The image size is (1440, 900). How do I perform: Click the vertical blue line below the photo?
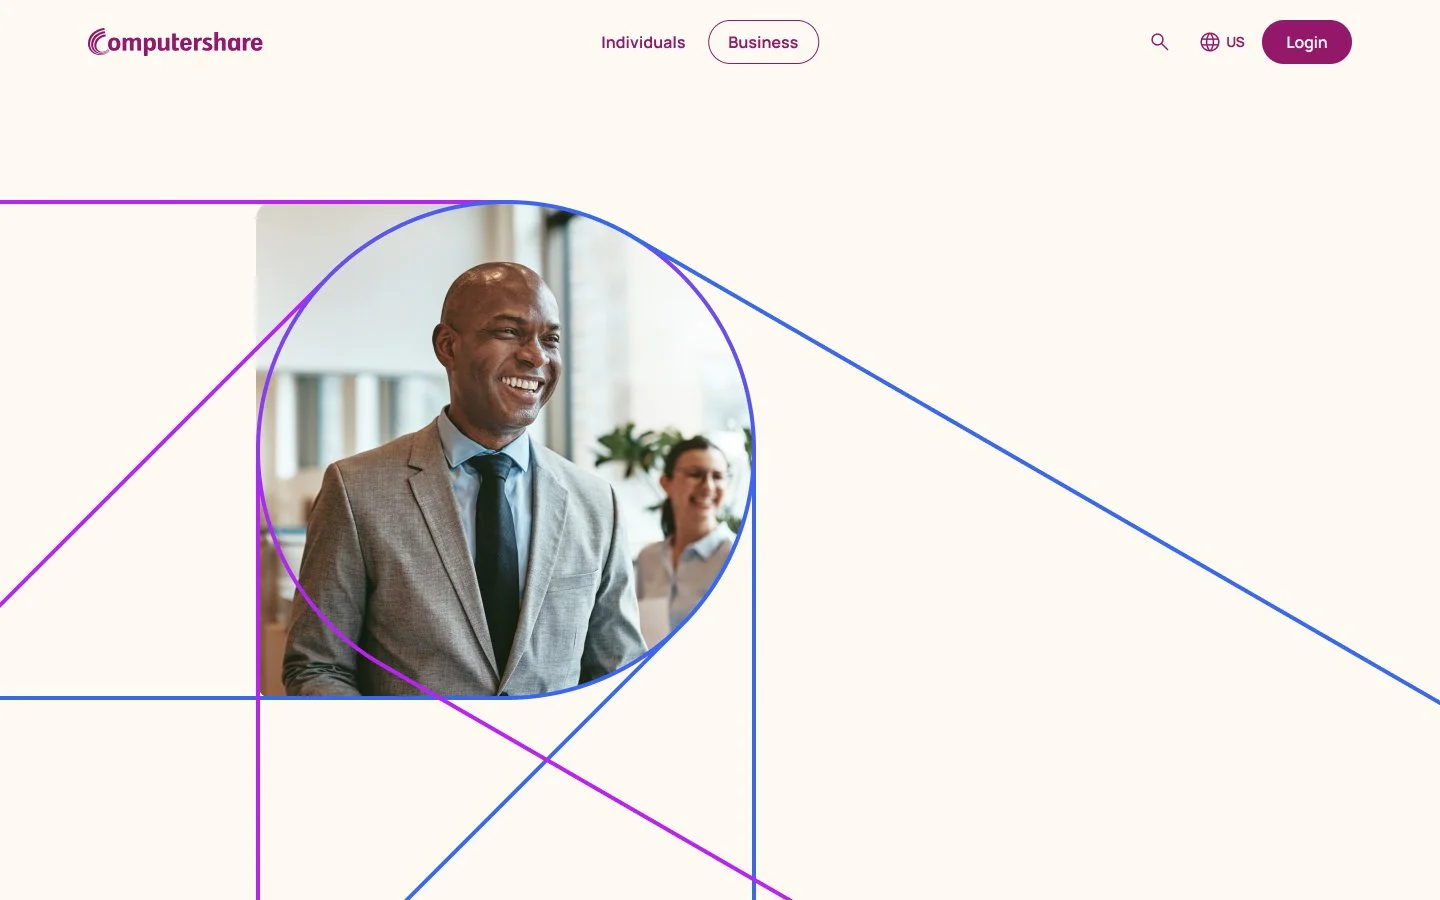coord(754,798)
